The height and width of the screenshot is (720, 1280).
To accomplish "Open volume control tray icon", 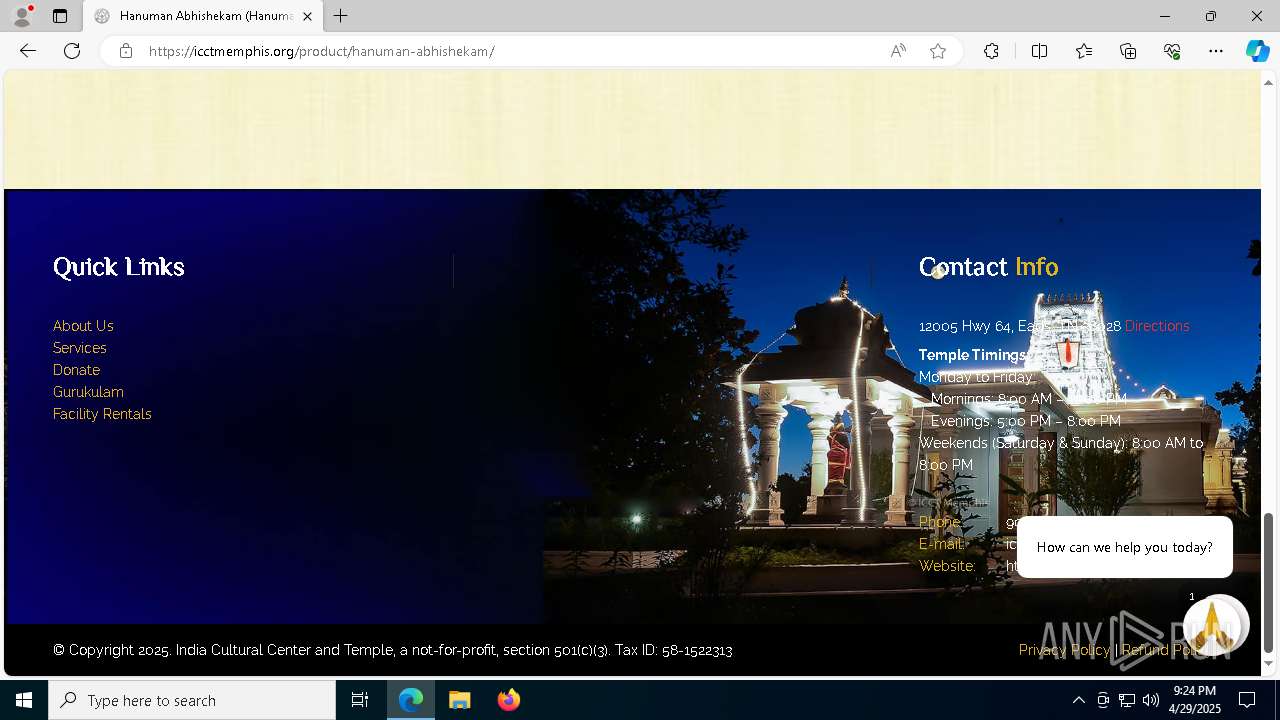I will click(1150, 700).
